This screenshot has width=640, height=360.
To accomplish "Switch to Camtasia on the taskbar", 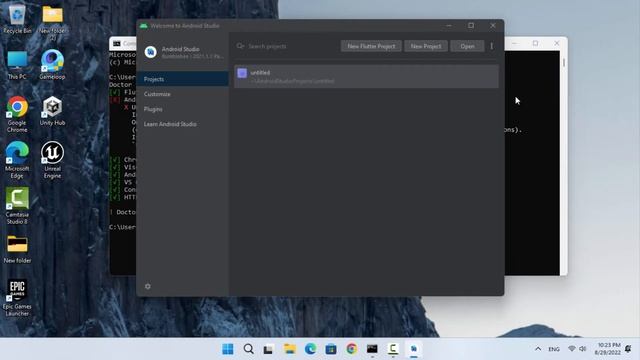I will pyautogui.click(x=393, y=349).
